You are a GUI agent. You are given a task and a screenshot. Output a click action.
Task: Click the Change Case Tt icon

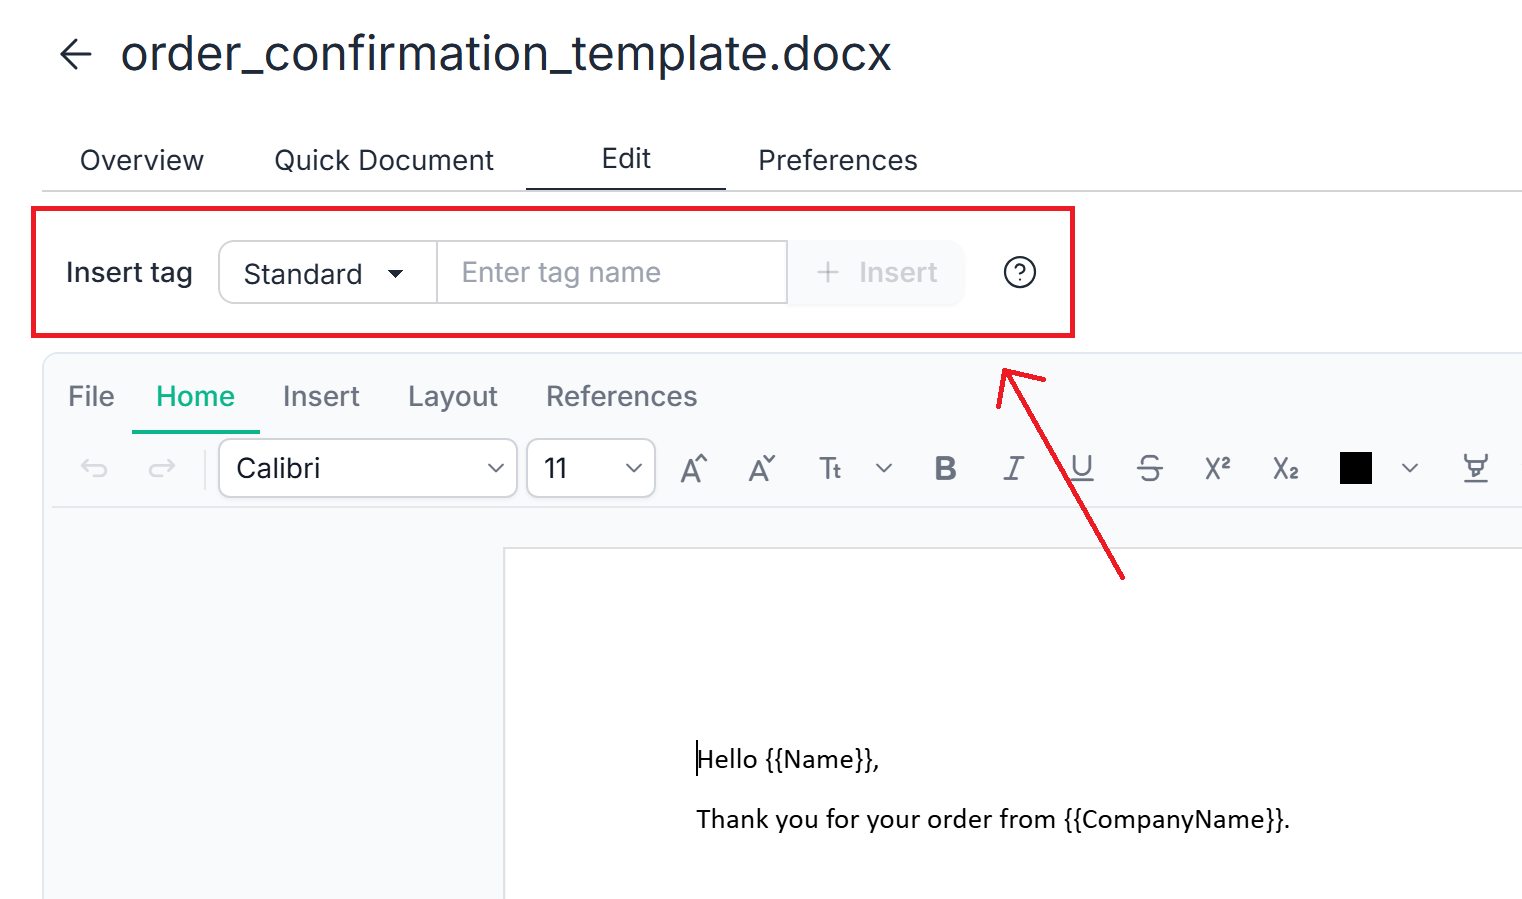[830, 468]
